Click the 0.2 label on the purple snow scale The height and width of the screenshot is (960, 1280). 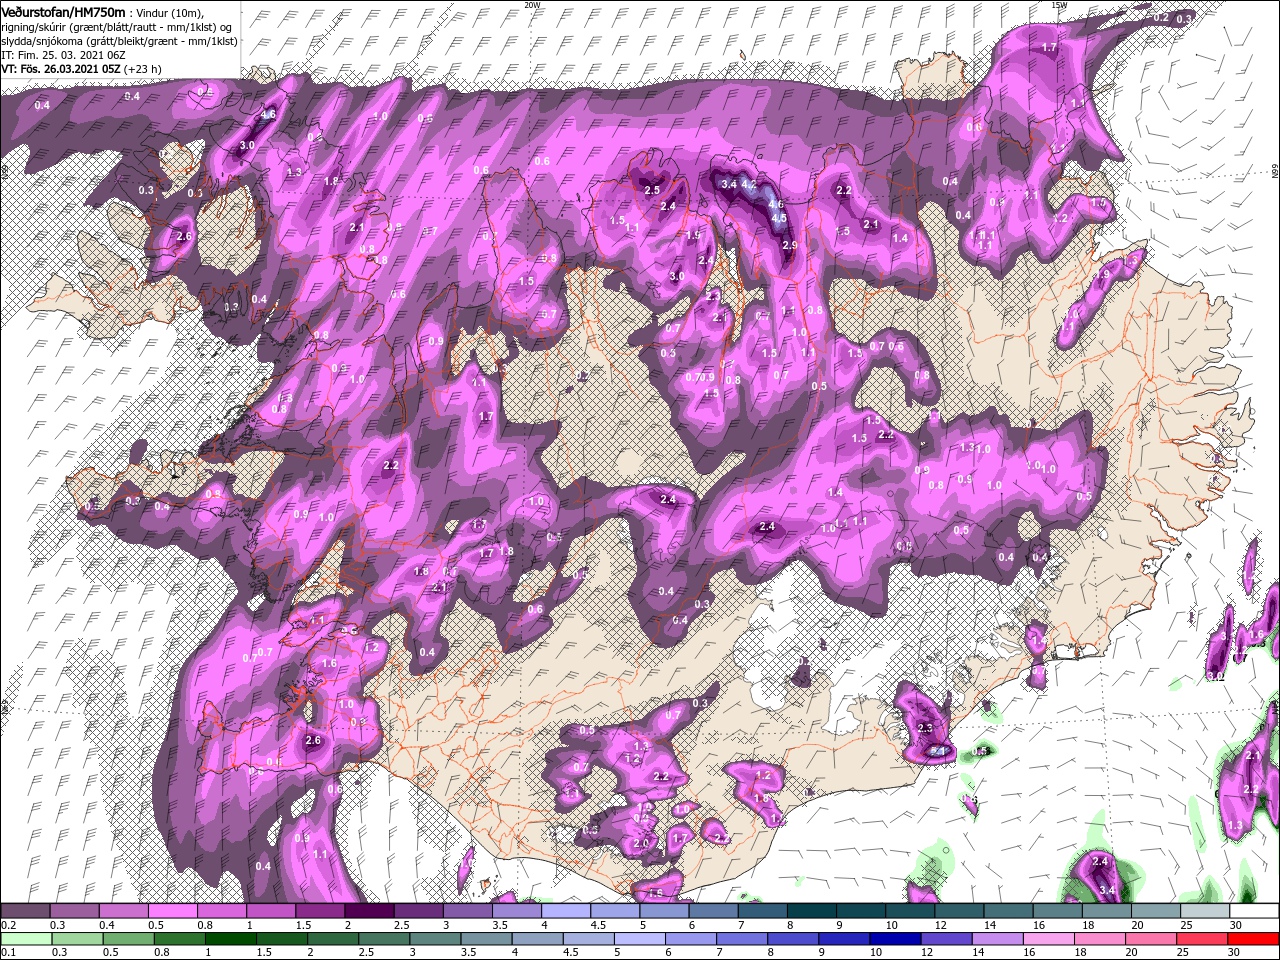click(x=7, y=925)
